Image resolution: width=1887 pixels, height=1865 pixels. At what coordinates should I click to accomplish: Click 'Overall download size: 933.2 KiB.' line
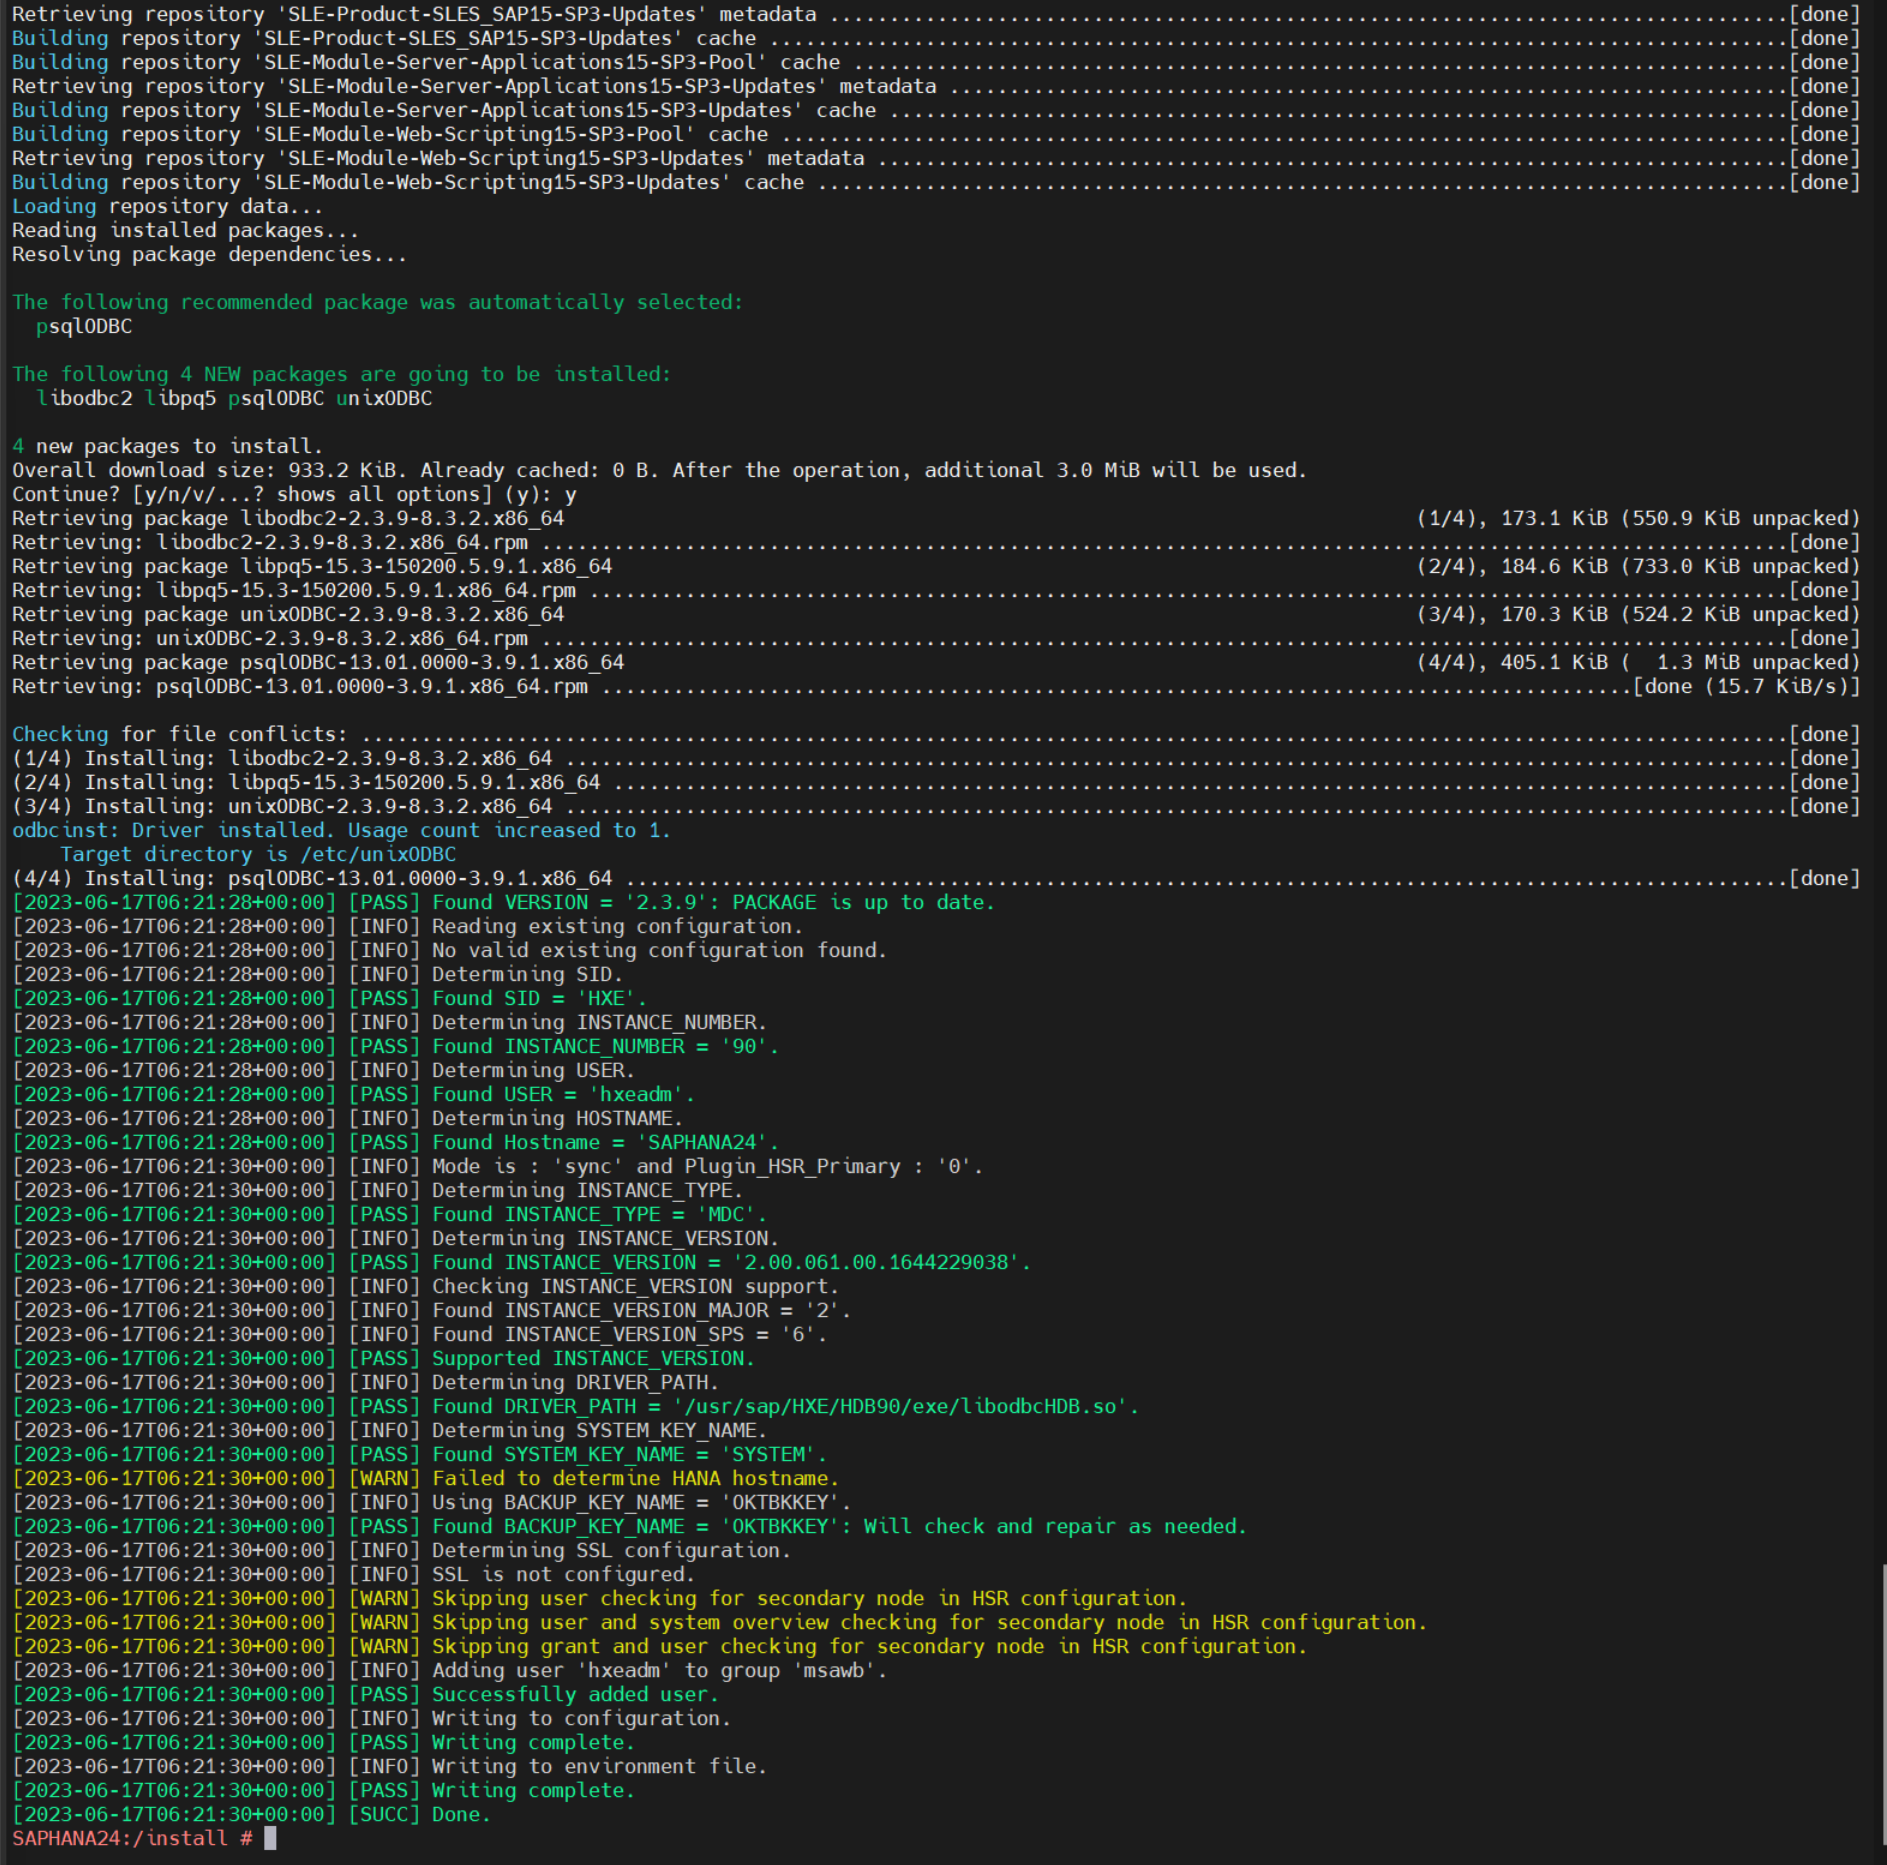click(660, 470)
